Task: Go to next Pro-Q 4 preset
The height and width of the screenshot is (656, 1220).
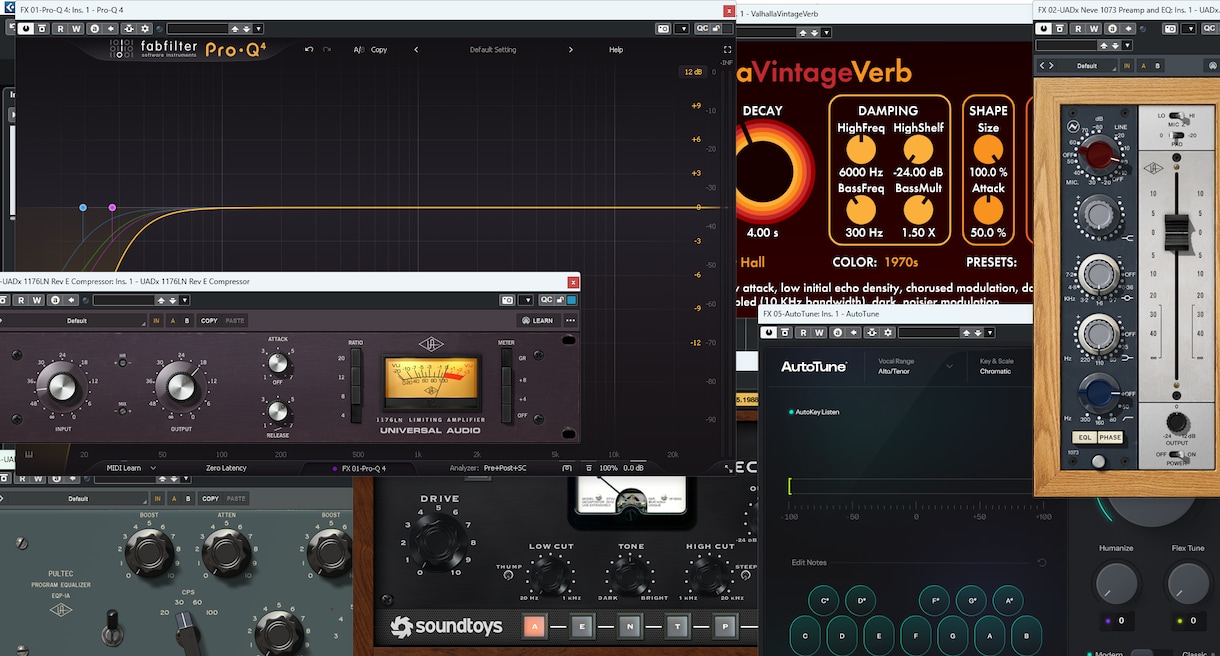Action: click(x=571, y=49)
